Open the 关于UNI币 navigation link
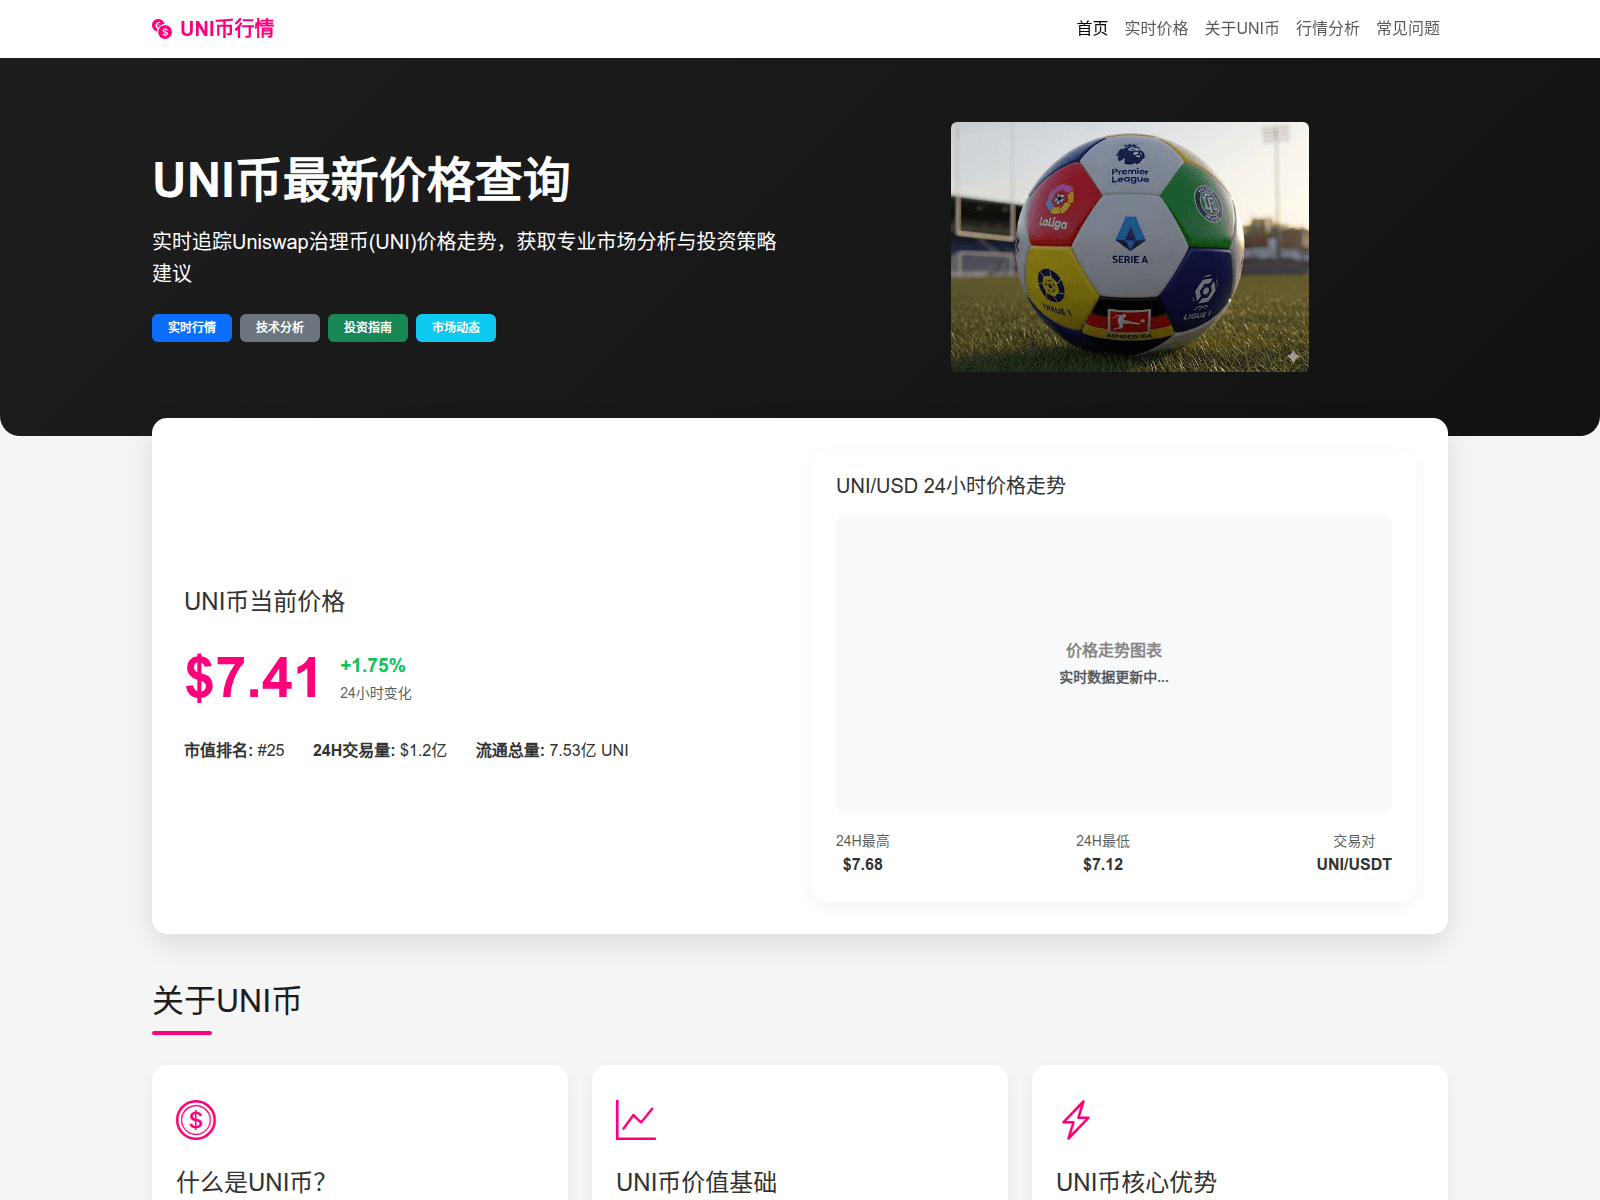 pos(1242,29)
